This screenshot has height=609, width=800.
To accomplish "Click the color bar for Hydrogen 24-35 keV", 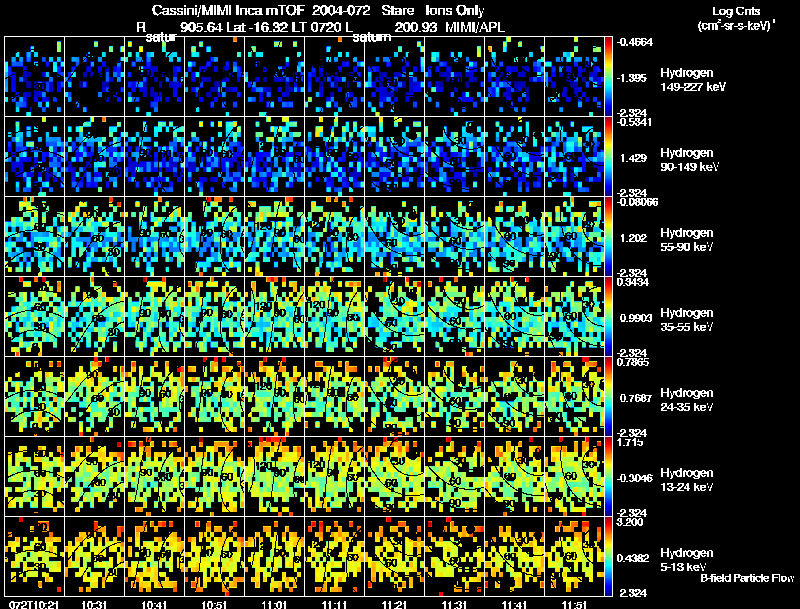I will coord(608,396).
